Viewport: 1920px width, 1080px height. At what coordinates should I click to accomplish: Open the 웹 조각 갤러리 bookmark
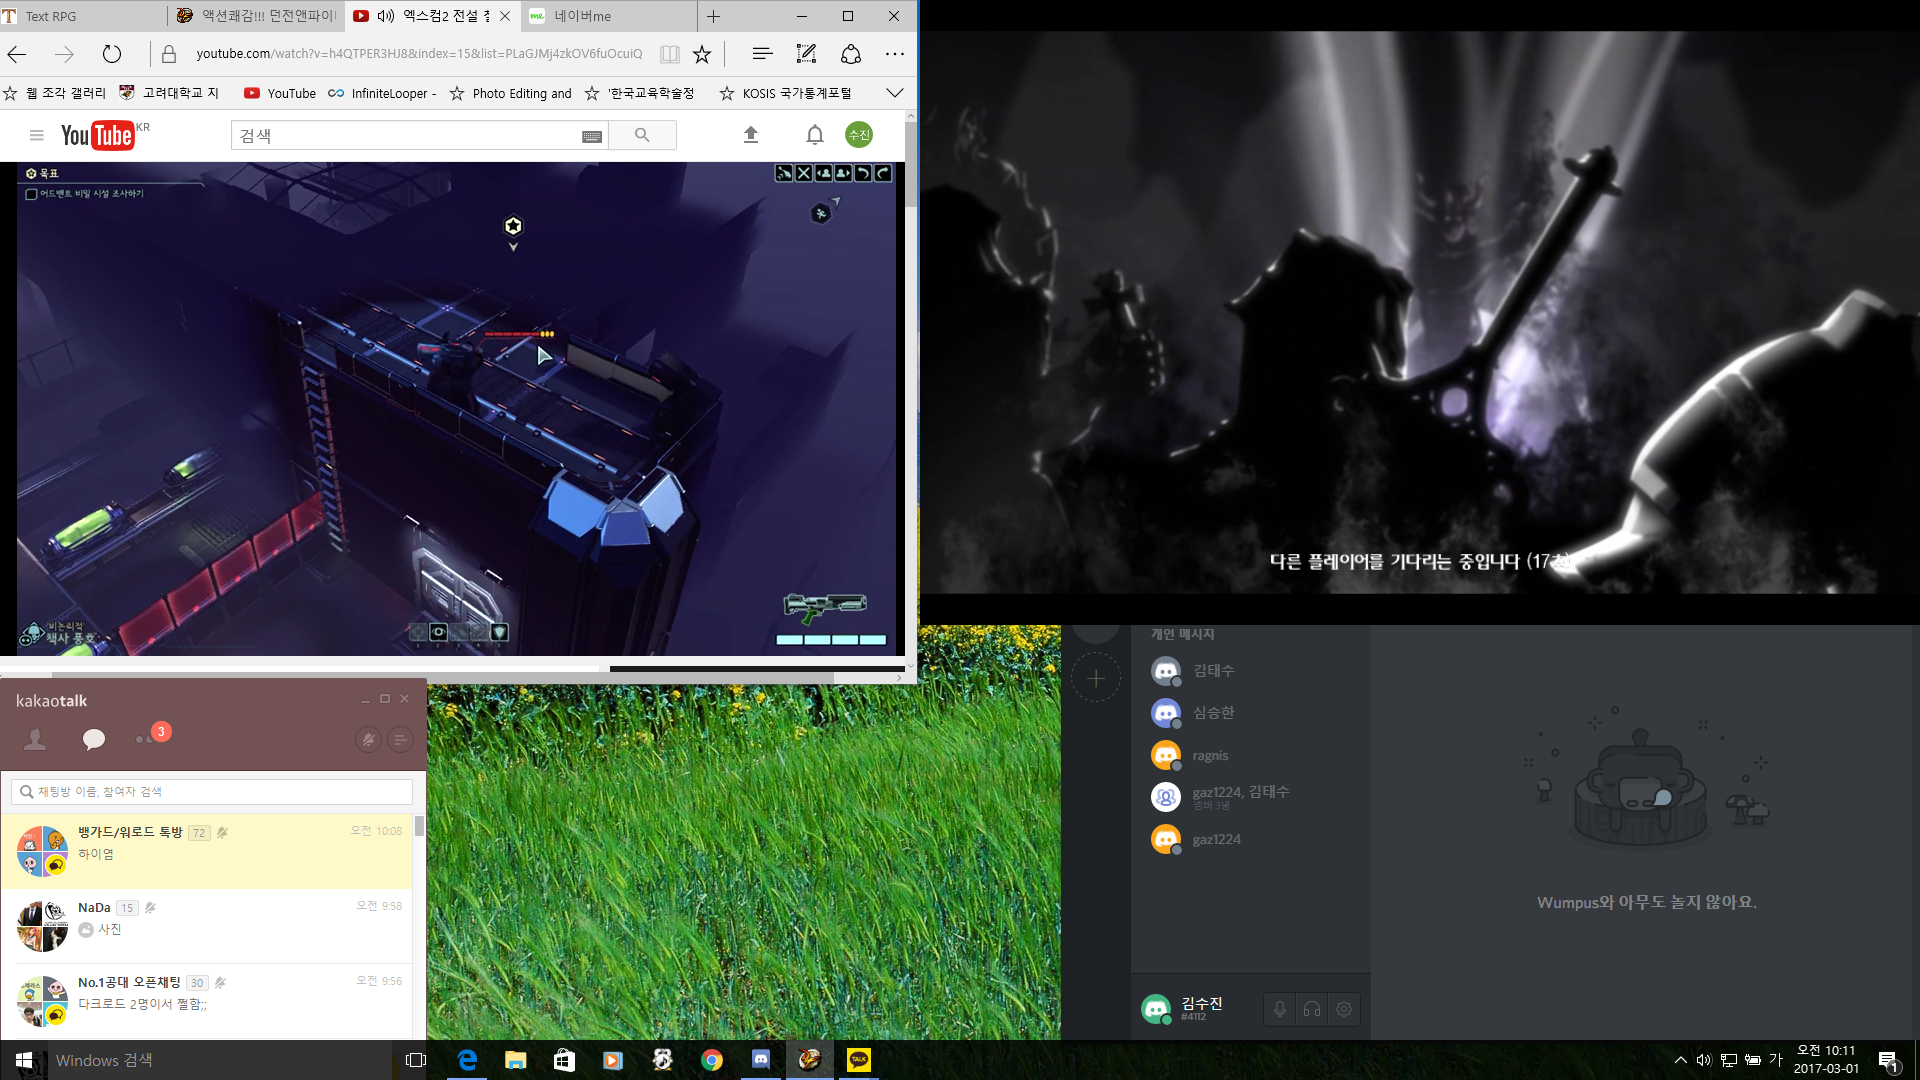[55, 93]
